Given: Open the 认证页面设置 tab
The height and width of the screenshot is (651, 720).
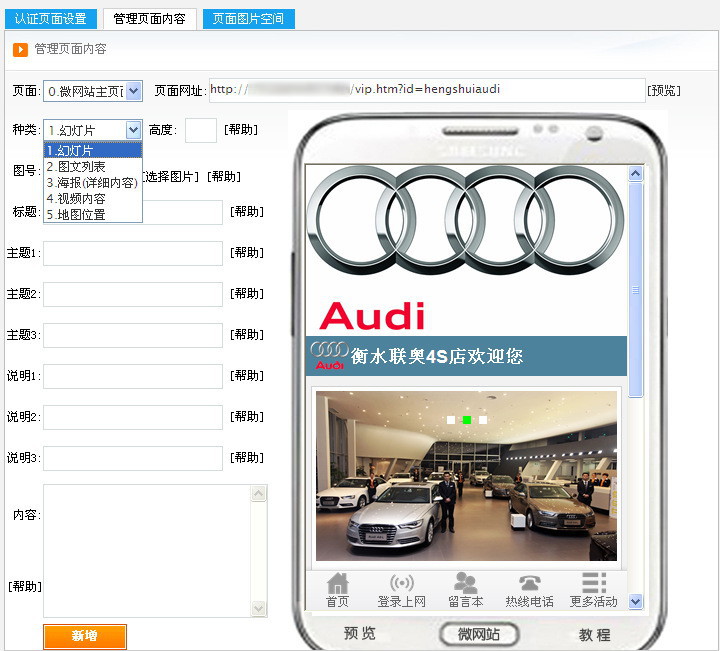Looking at the screenshot, I should pyautogui.click(x=51, y=19).
